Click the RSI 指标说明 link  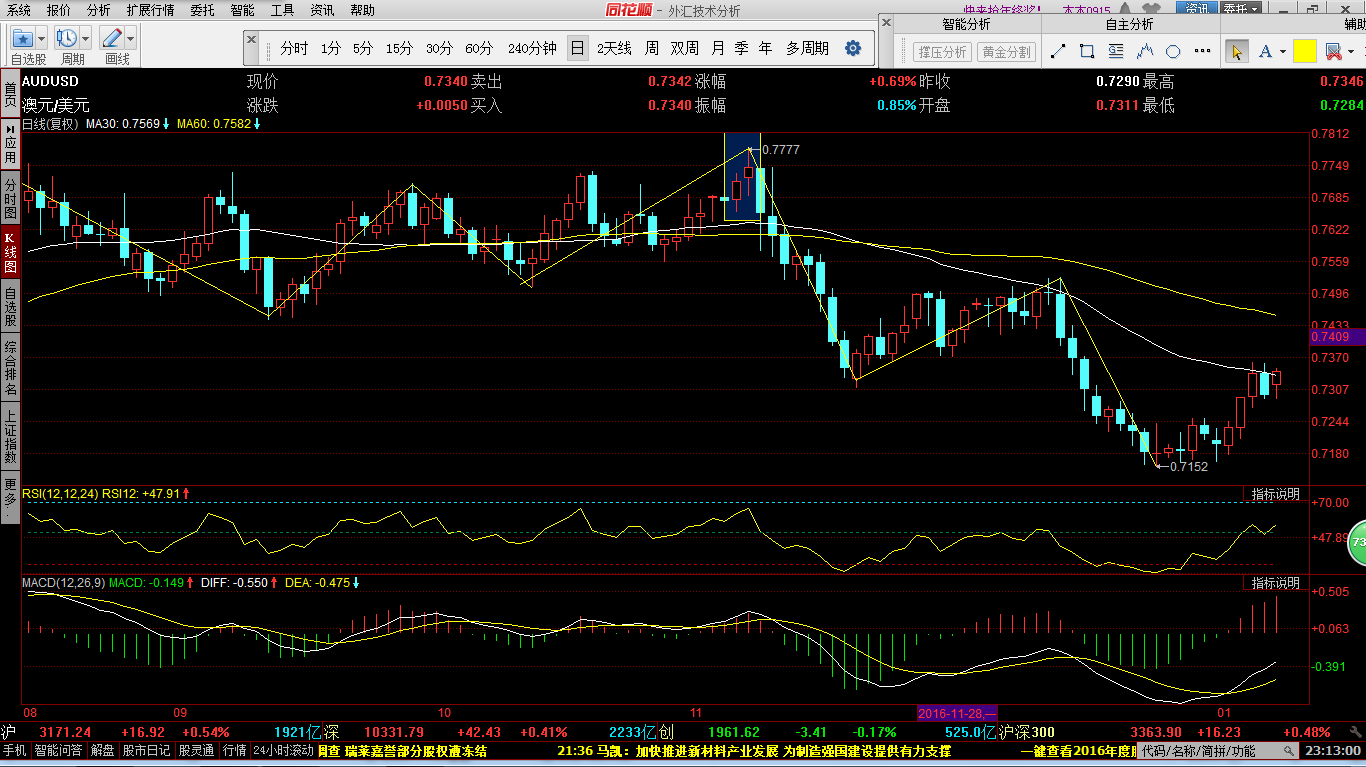pyautogui.click(x=1276, y=494)
